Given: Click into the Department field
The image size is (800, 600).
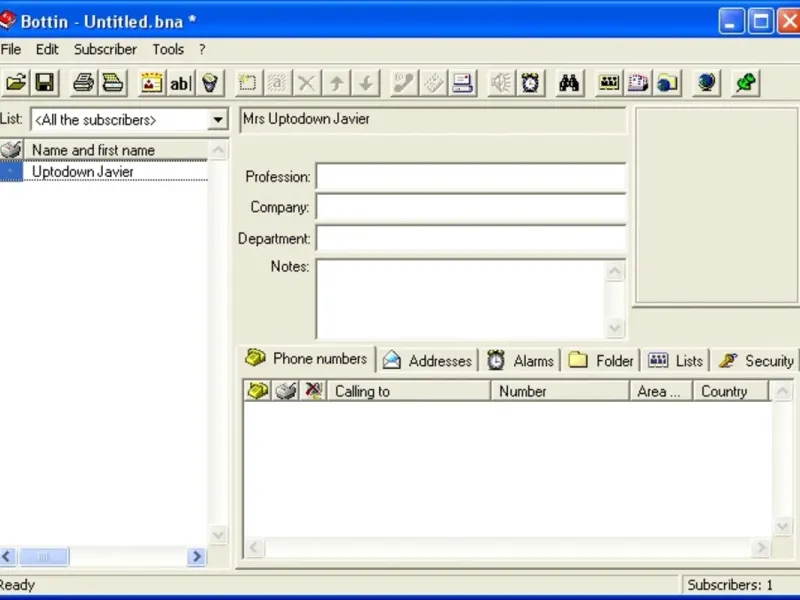Looking at the screenshot, I should click(x=470, y=238).
